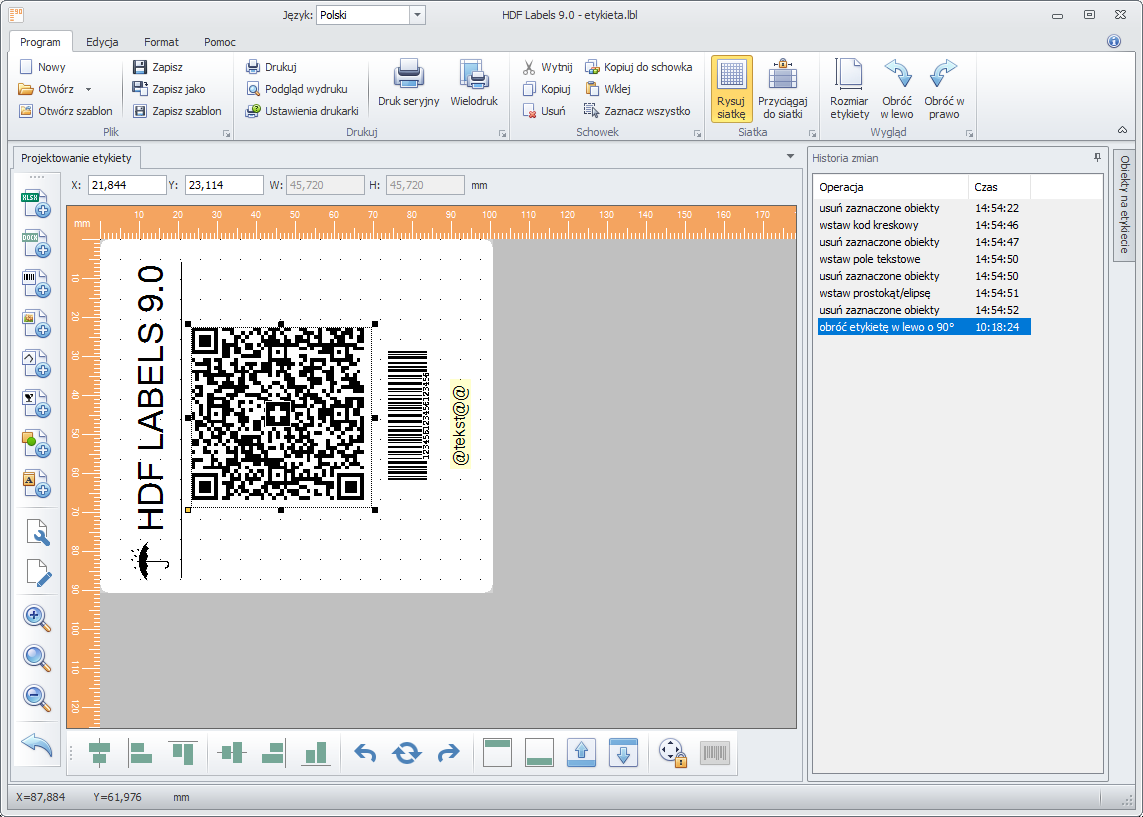Insert barcode from left sidebar

36,284
